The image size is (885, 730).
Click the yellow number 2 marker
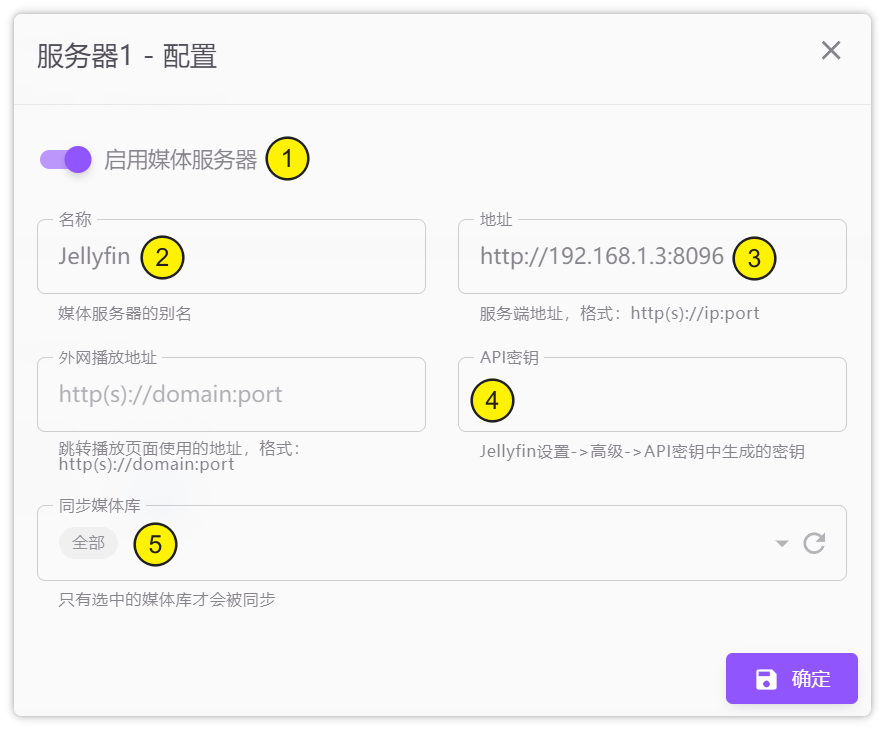click(x=162, y=257)
